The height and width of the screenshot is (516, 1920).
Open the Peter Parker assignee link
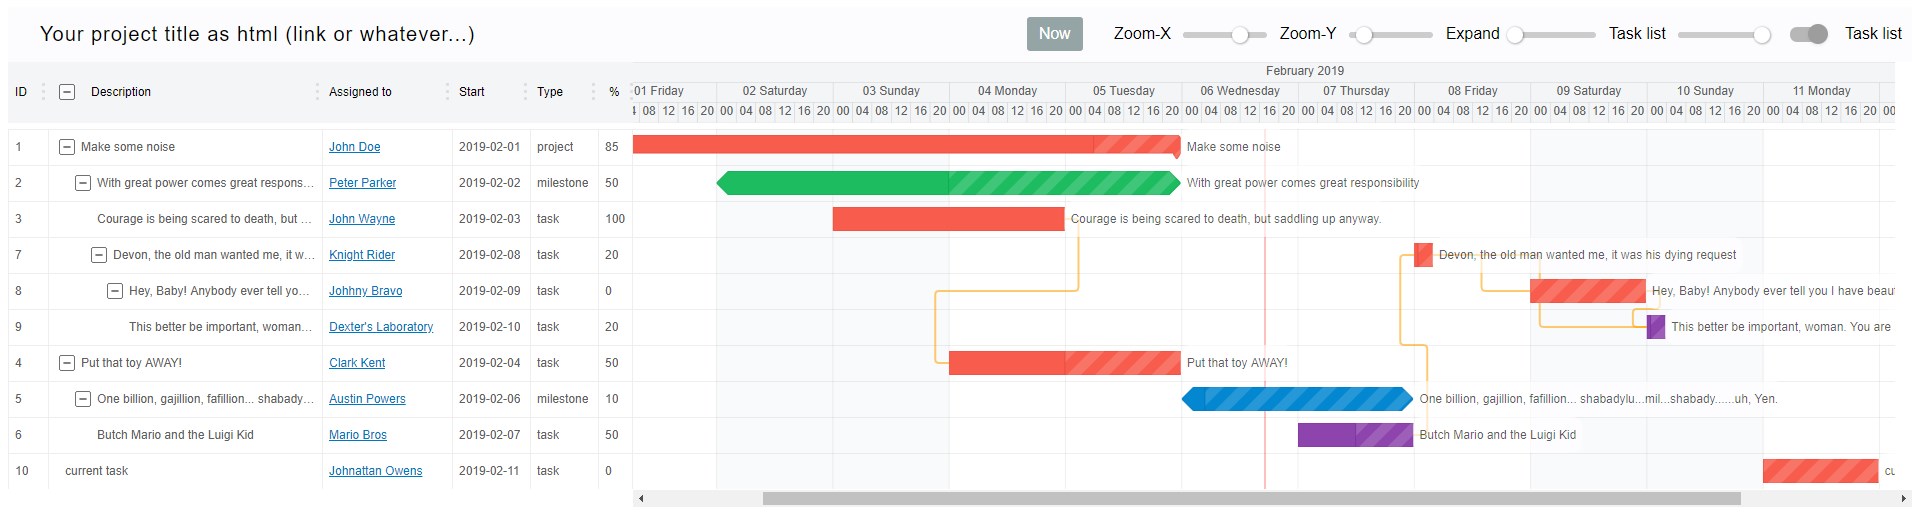[362, 183]
